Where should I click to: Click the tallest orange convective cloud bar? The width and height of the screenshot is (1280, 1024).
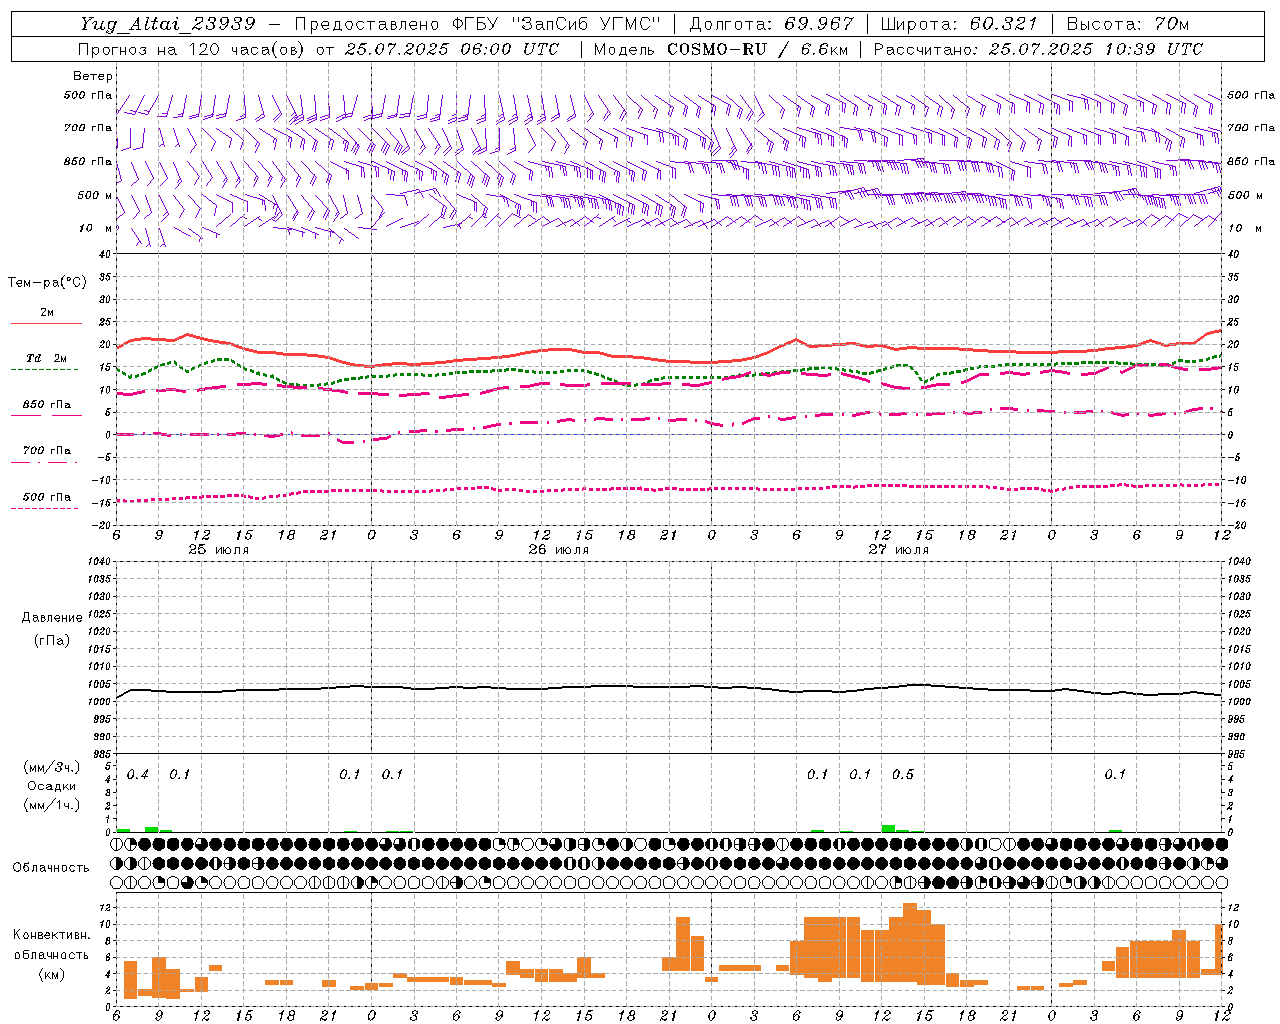[x=910, y=943]
